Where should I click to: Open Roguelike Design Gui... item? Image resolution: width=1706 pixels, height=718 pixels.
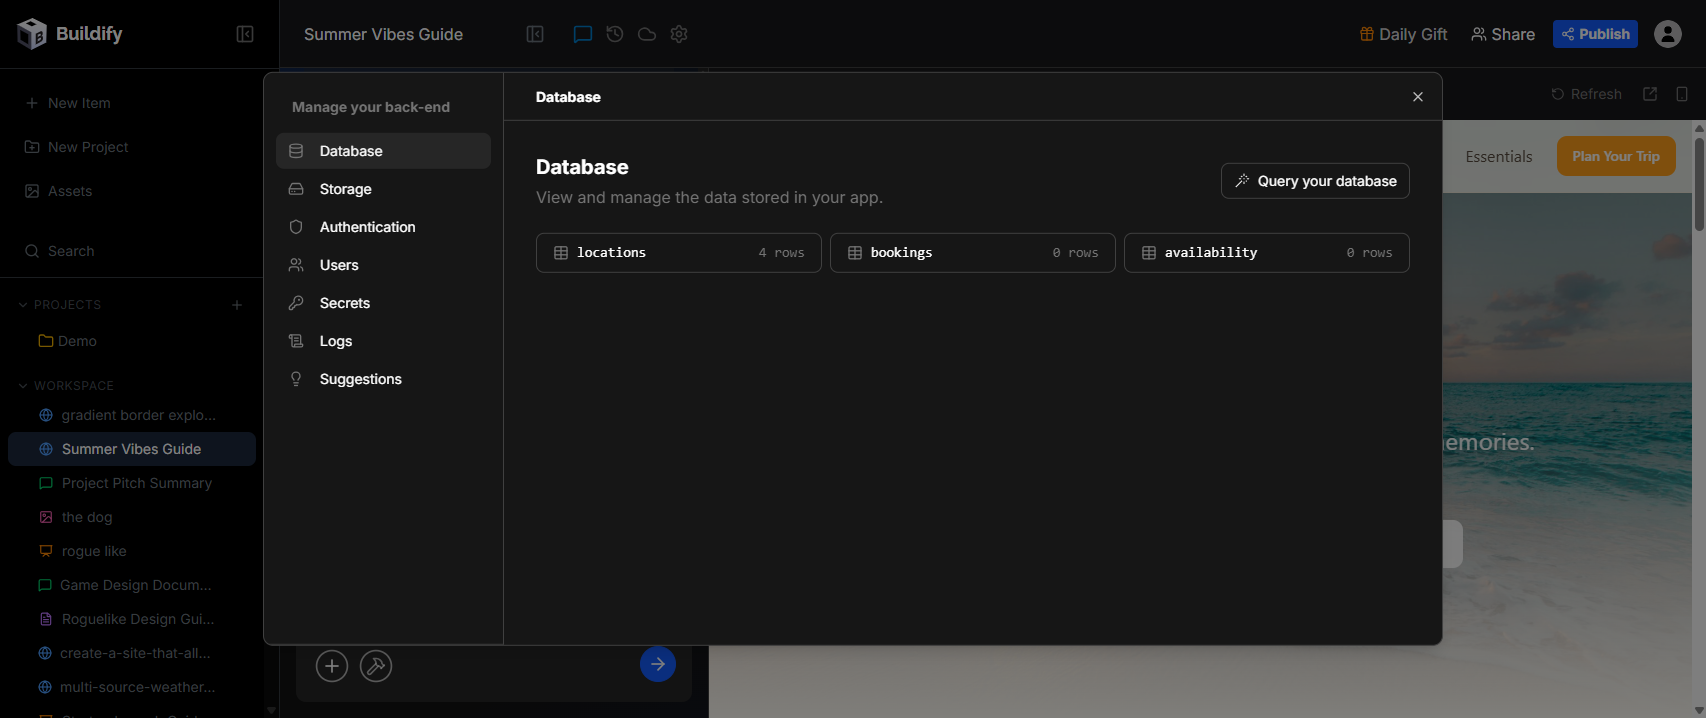132,619
